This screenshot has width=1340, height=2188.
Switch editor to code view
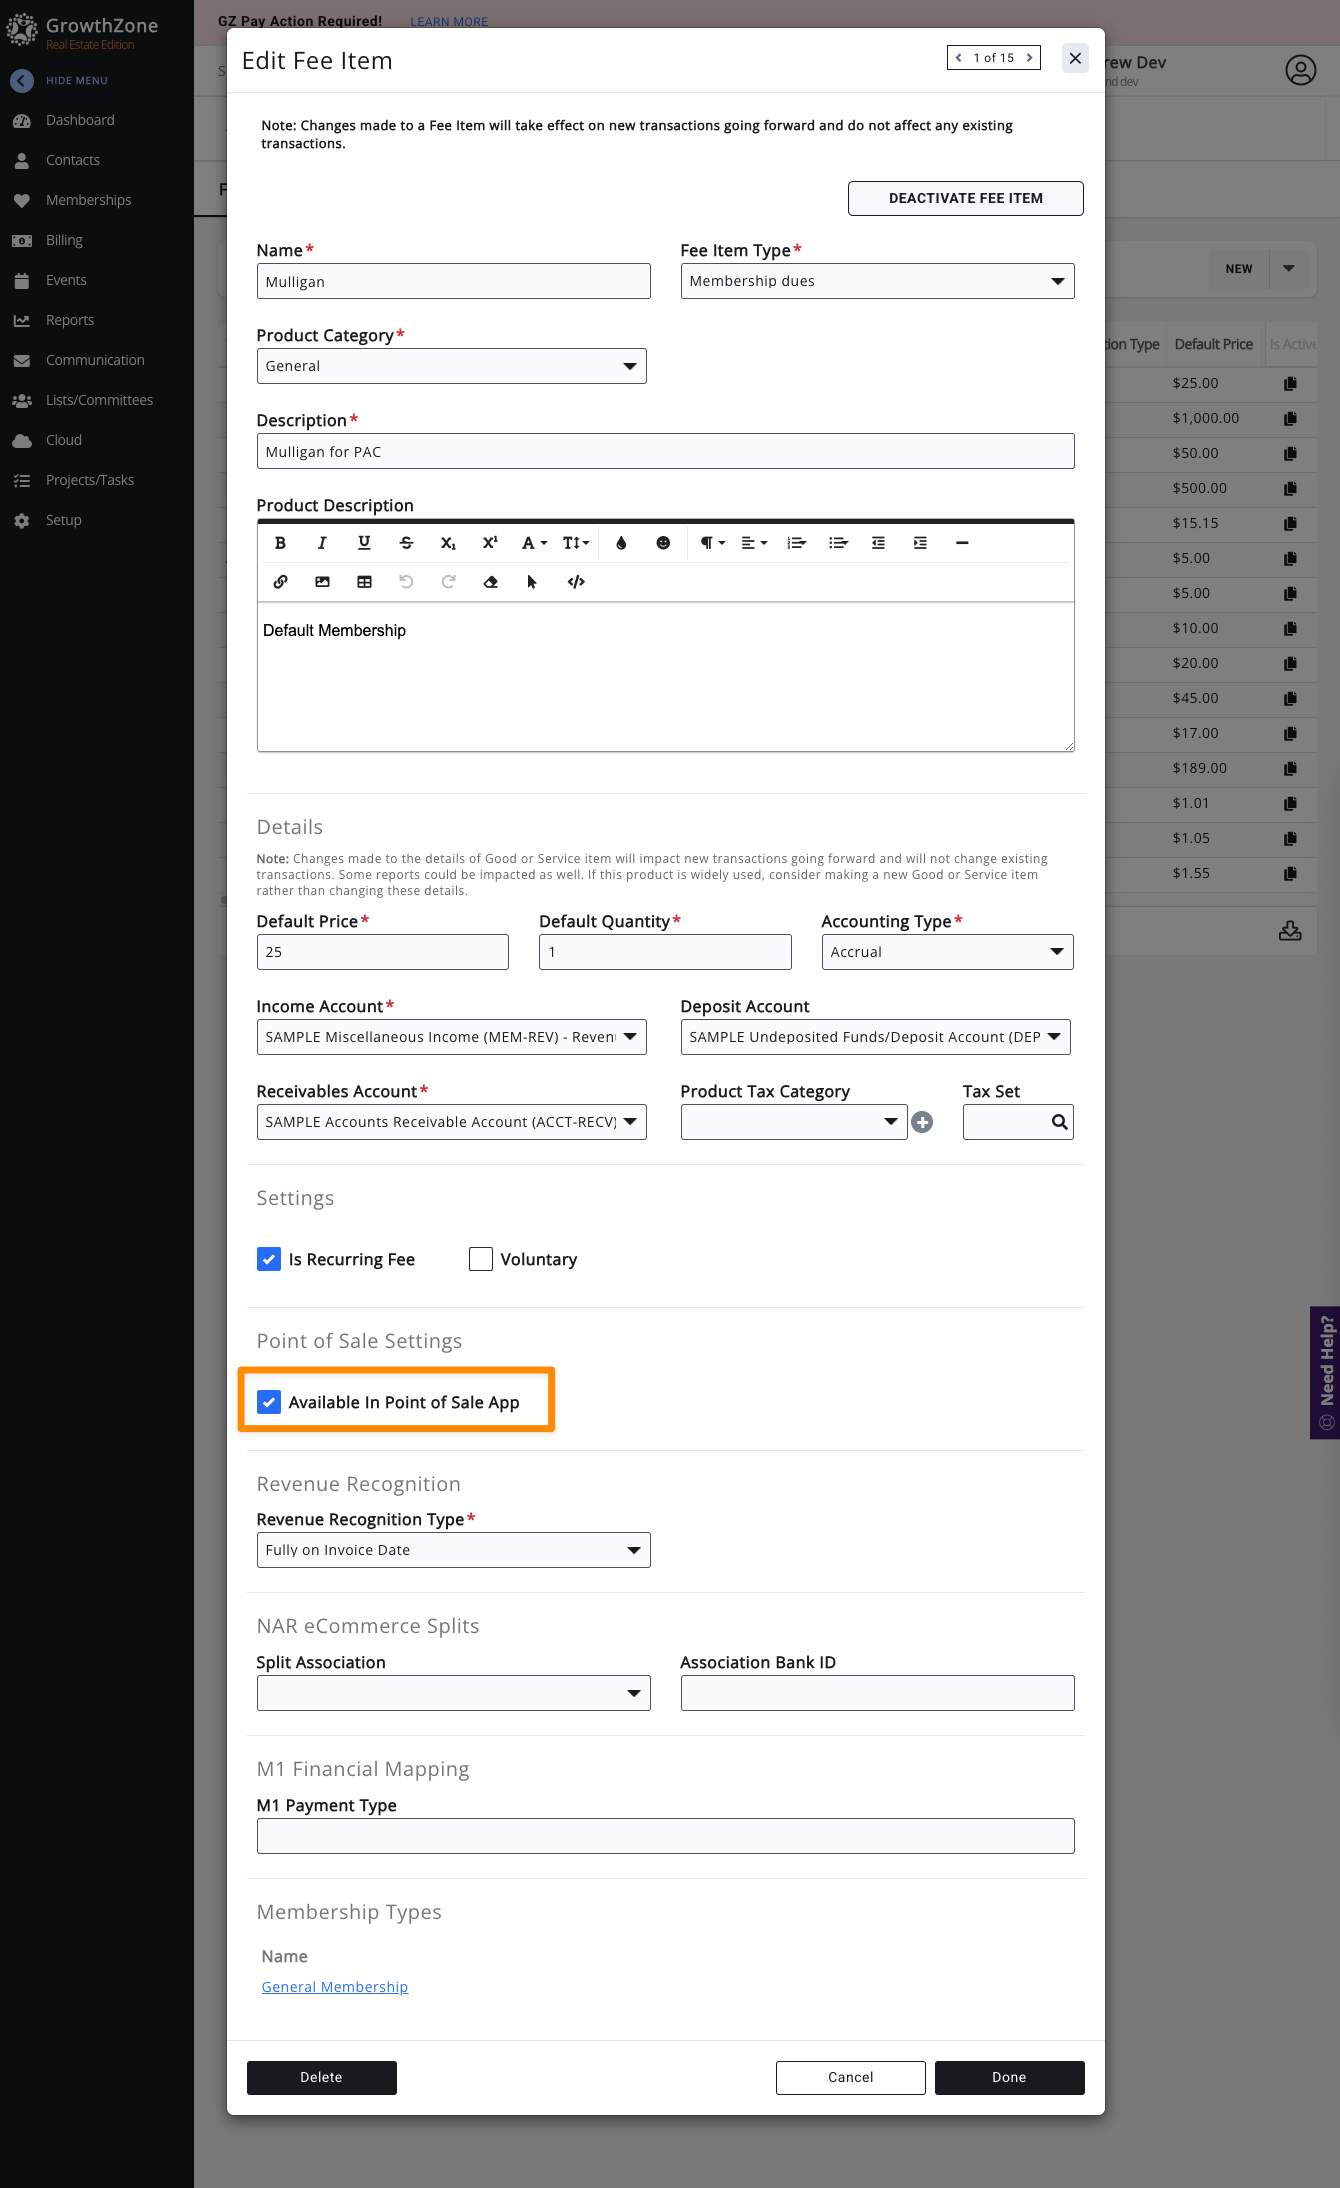coord(576,582)
